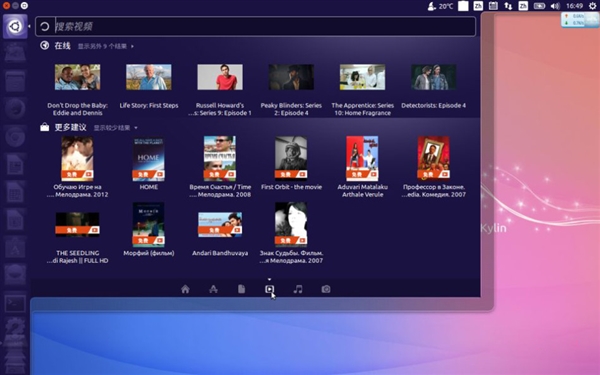
Task: Open the weather indicator showing 20°C
Action: point(440,6)
